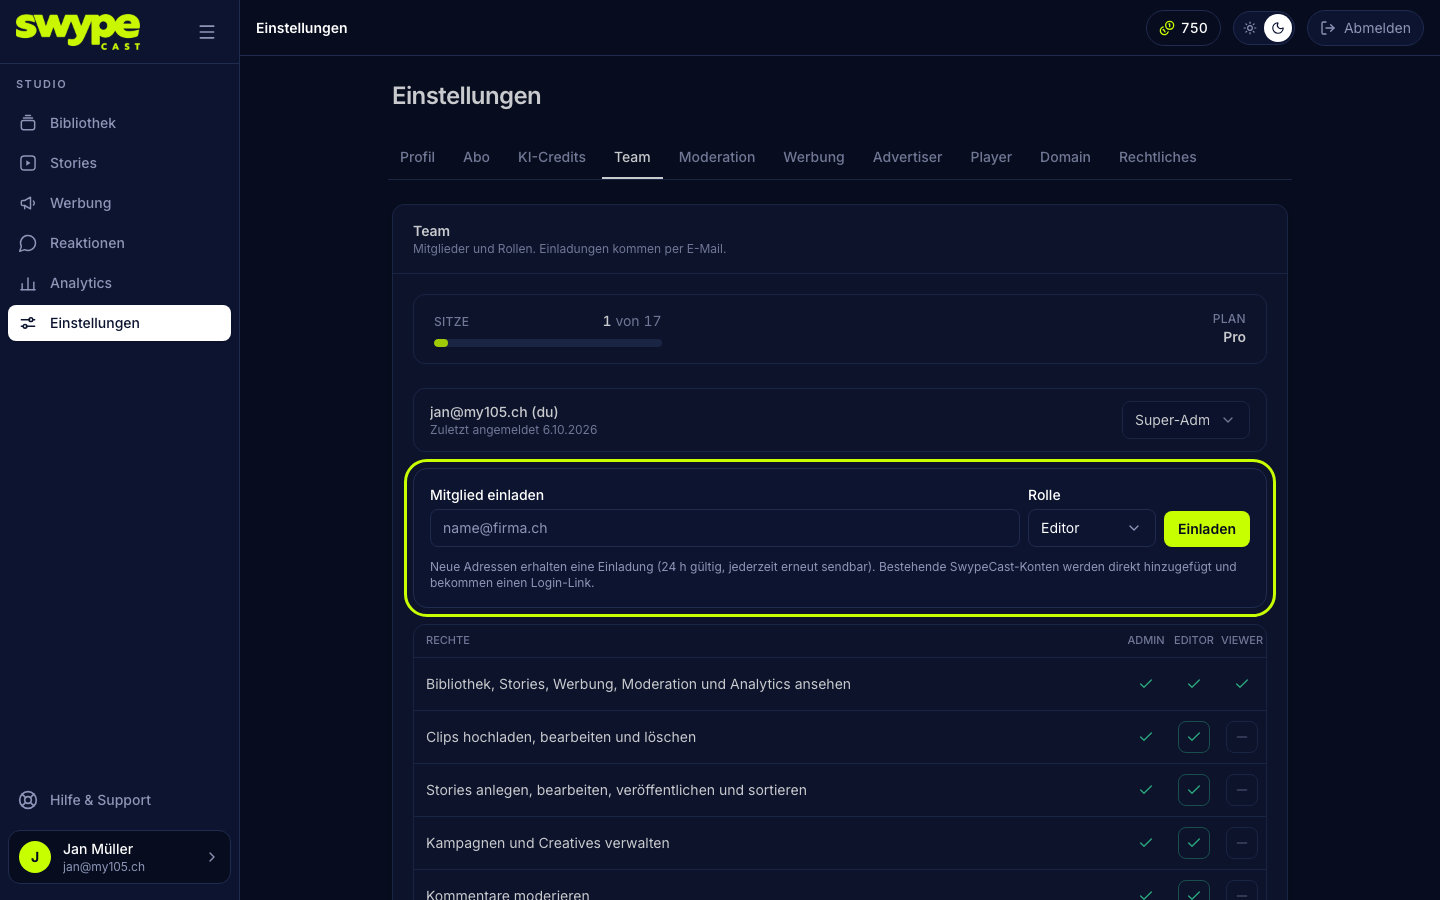Open Hilfe & Support lifebuoy icon
1440x900 pixels.
tap(28, 800)
